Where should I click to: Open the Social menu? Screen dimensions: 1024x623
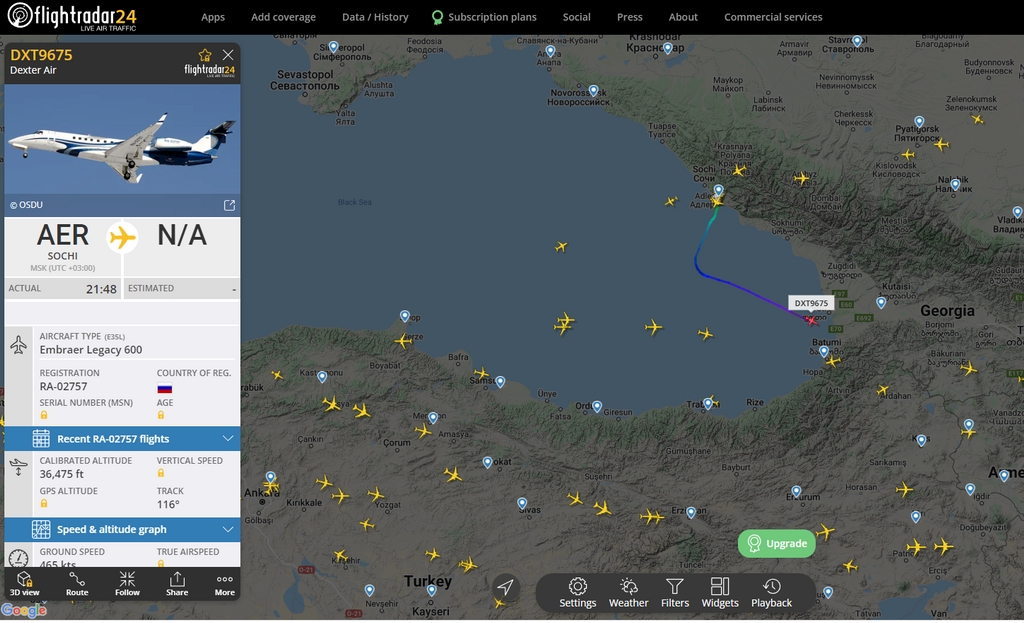(x=577, y=17)
